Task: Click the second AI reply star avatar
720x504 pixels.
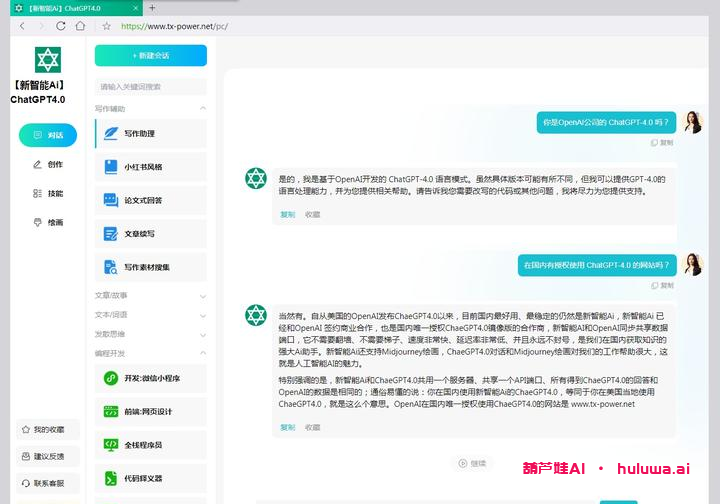Action: (256, 315)
